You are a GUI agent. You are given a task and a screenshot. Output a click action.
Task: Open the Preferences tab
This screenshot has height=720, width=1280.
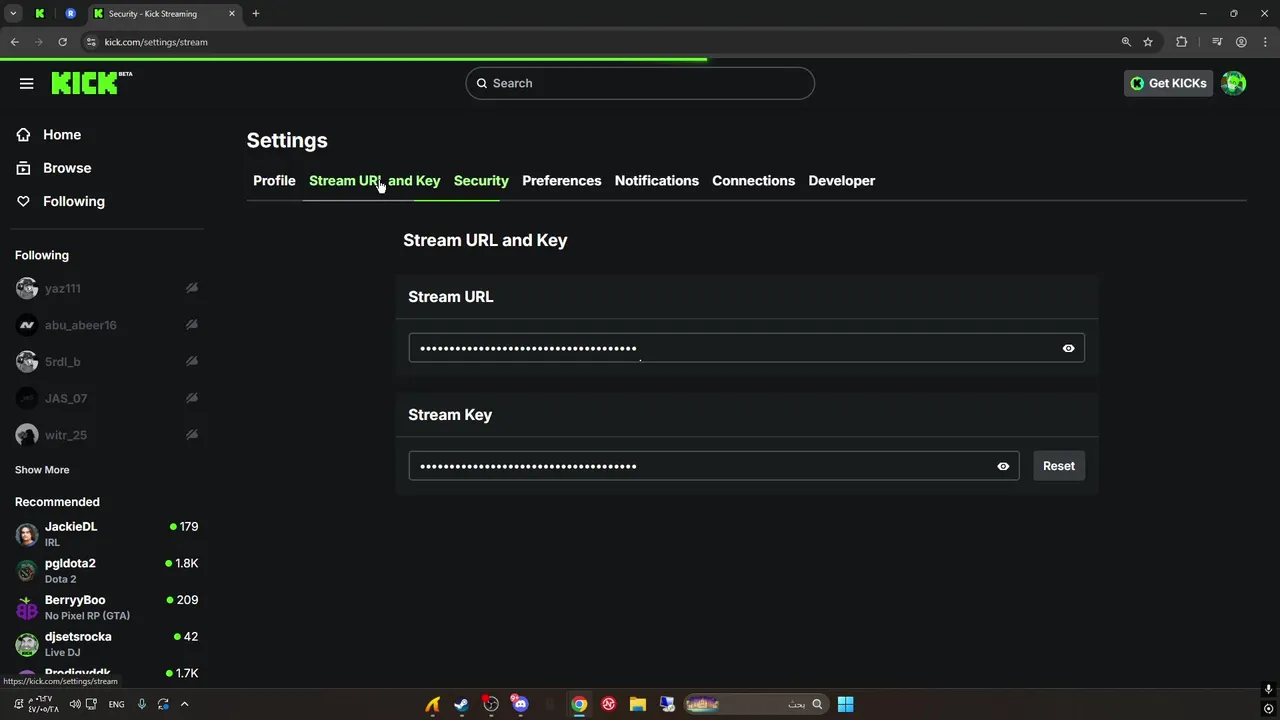click(561, 181)
